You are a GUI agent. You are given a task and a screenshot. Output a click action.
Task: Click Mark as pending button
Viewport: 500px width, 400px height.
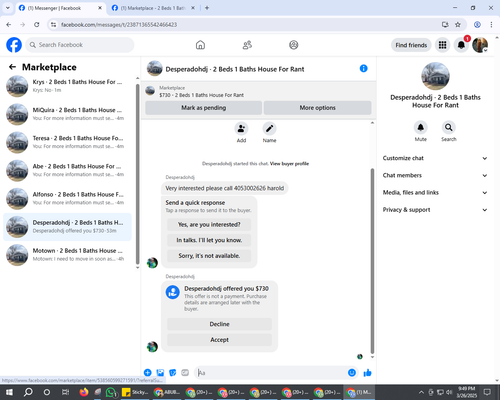pos(204,108)
